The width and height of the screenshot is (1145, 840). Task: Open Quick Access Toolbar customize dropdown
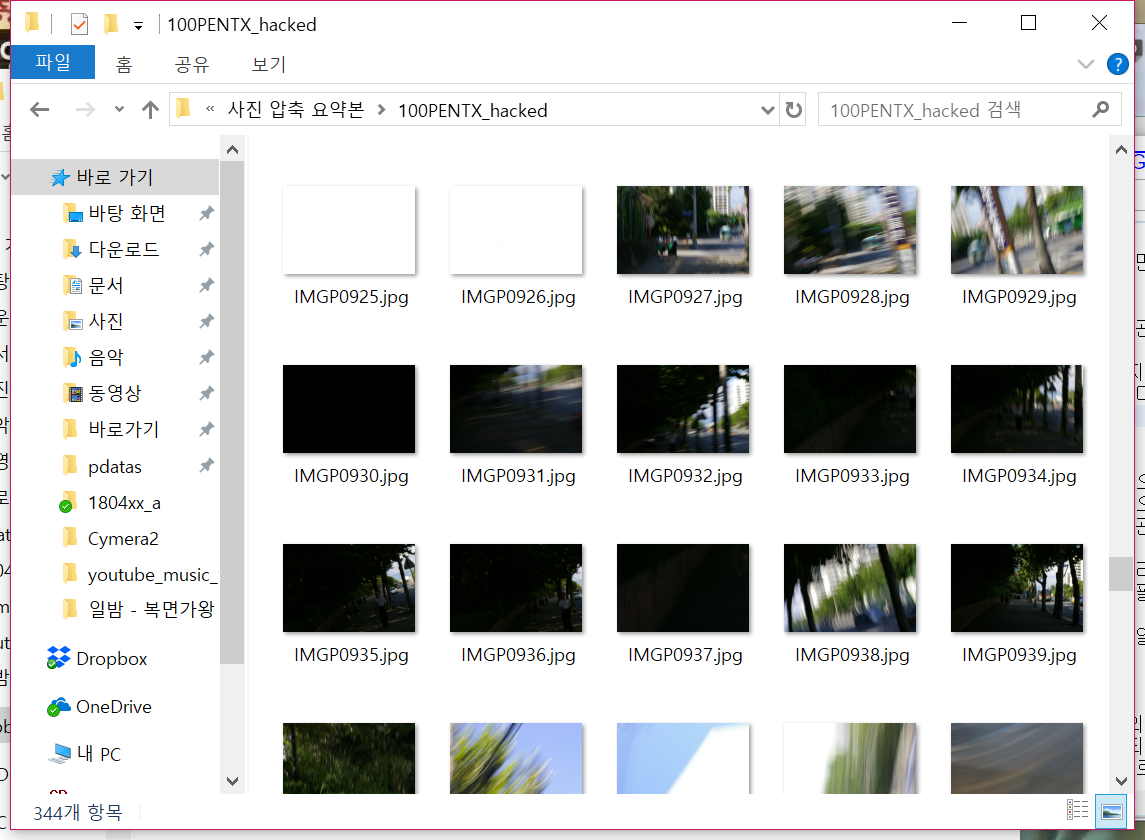point(138,26)
